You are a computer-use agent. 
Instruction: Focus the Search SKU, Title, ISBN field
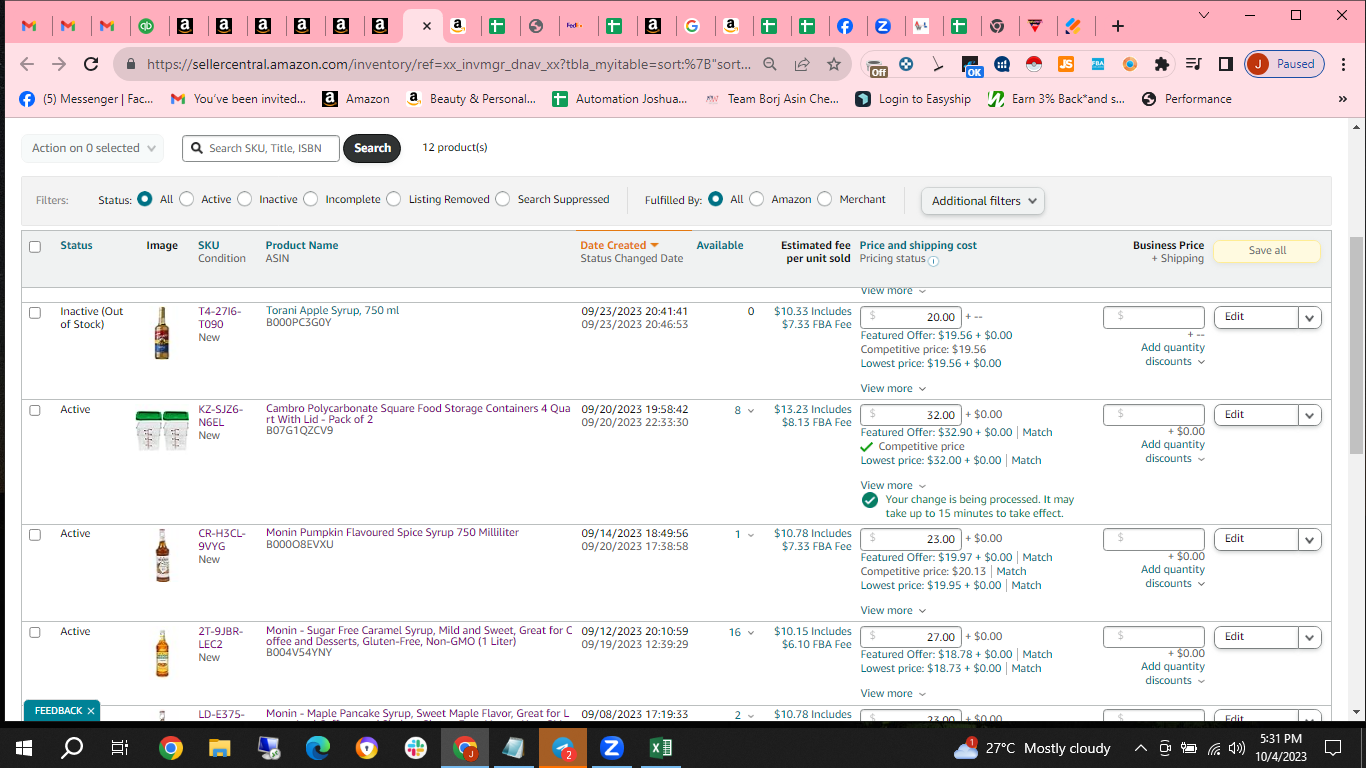point(261,148)
